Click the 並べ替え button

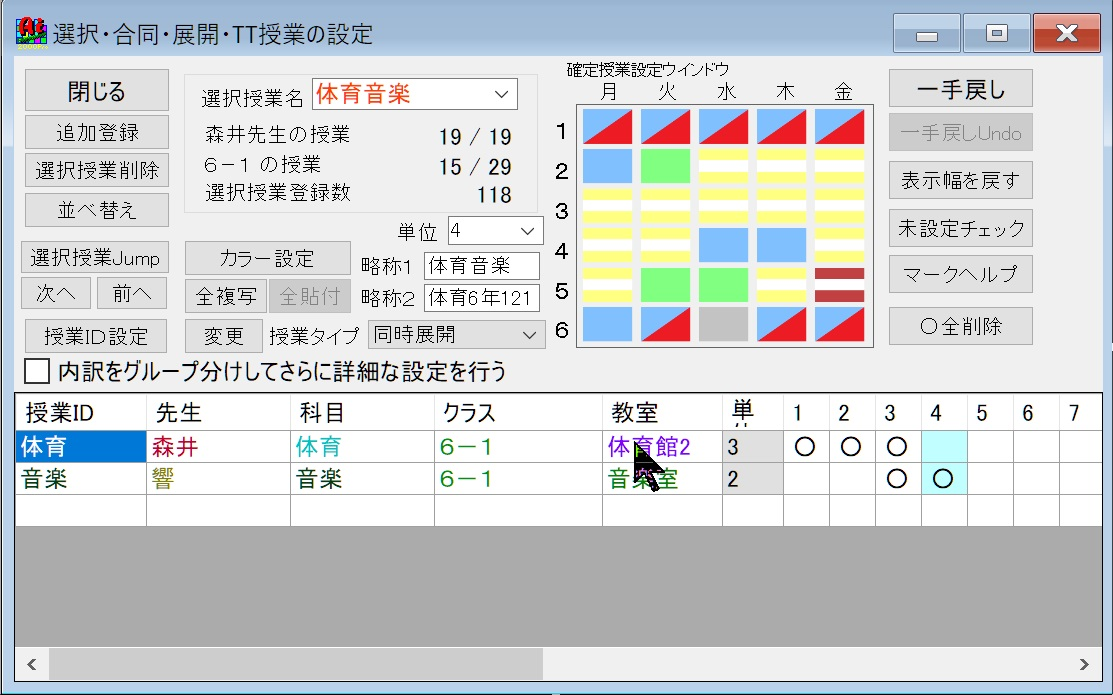[x=97, y=209]
